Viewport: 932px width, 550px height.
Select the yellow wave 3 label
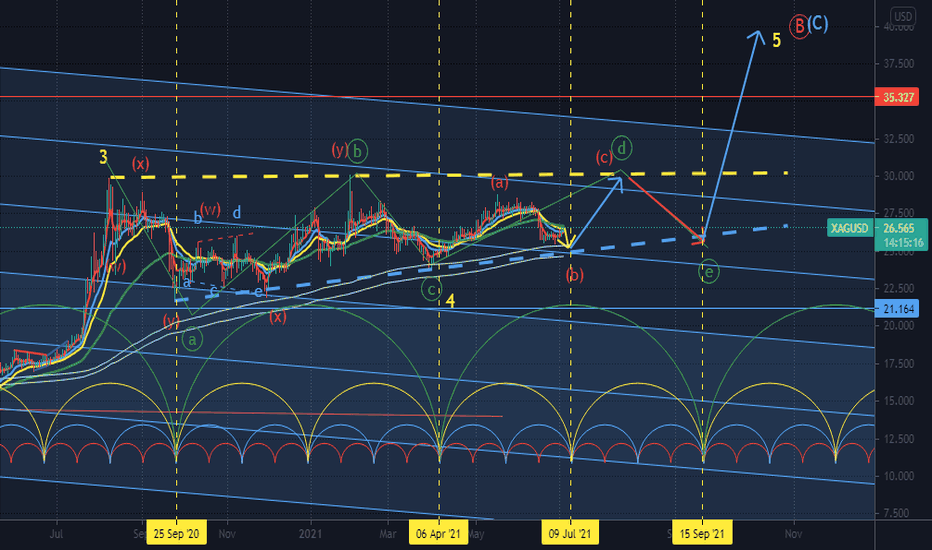(103, 157)
